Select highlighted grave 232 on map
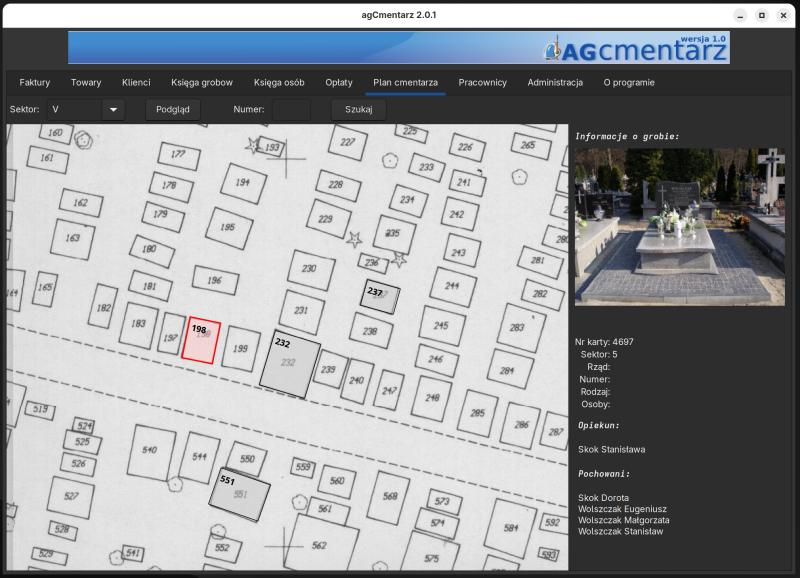The image size is (800, 578). point(289,364)
